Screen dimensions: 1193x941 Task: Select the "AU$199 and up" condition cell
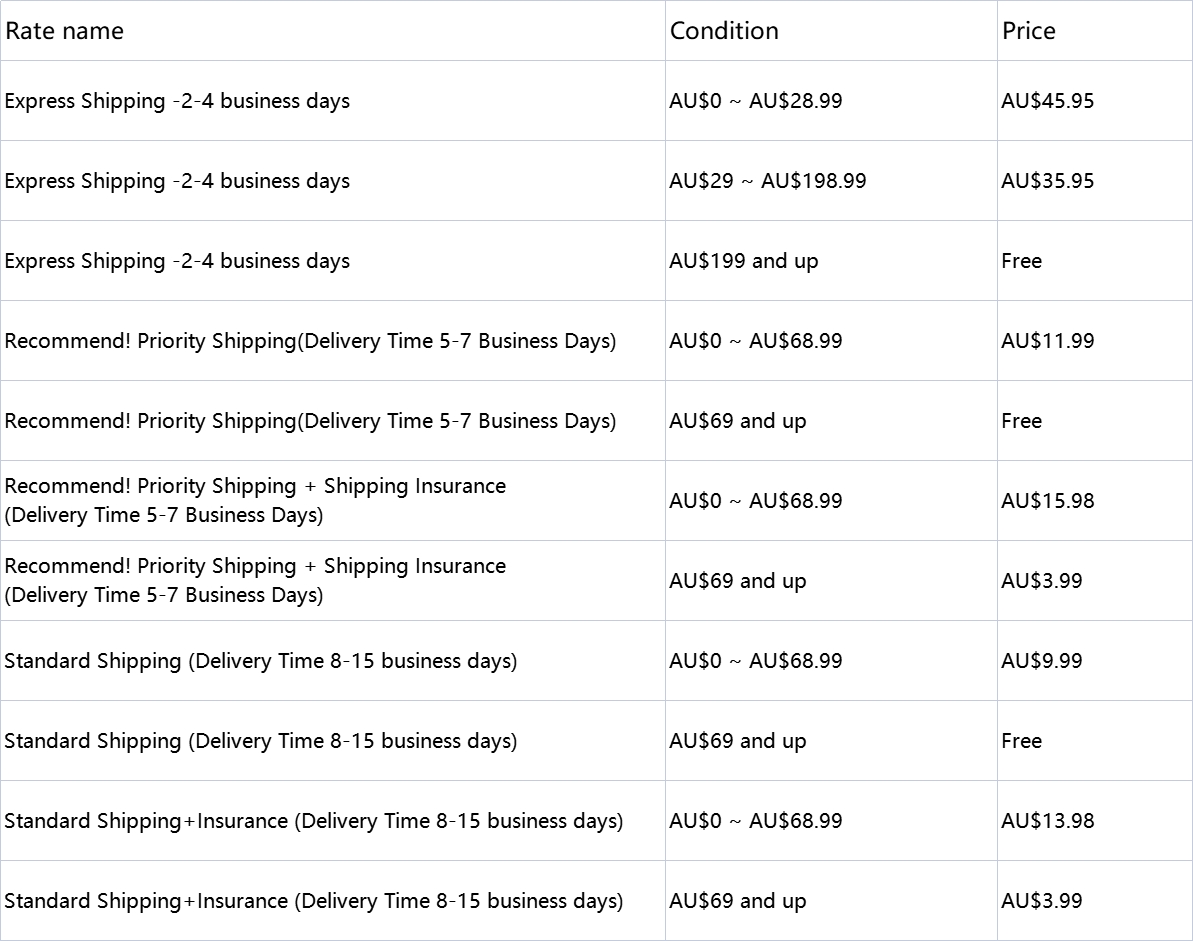pyautogui.click(x=743, y=261)
